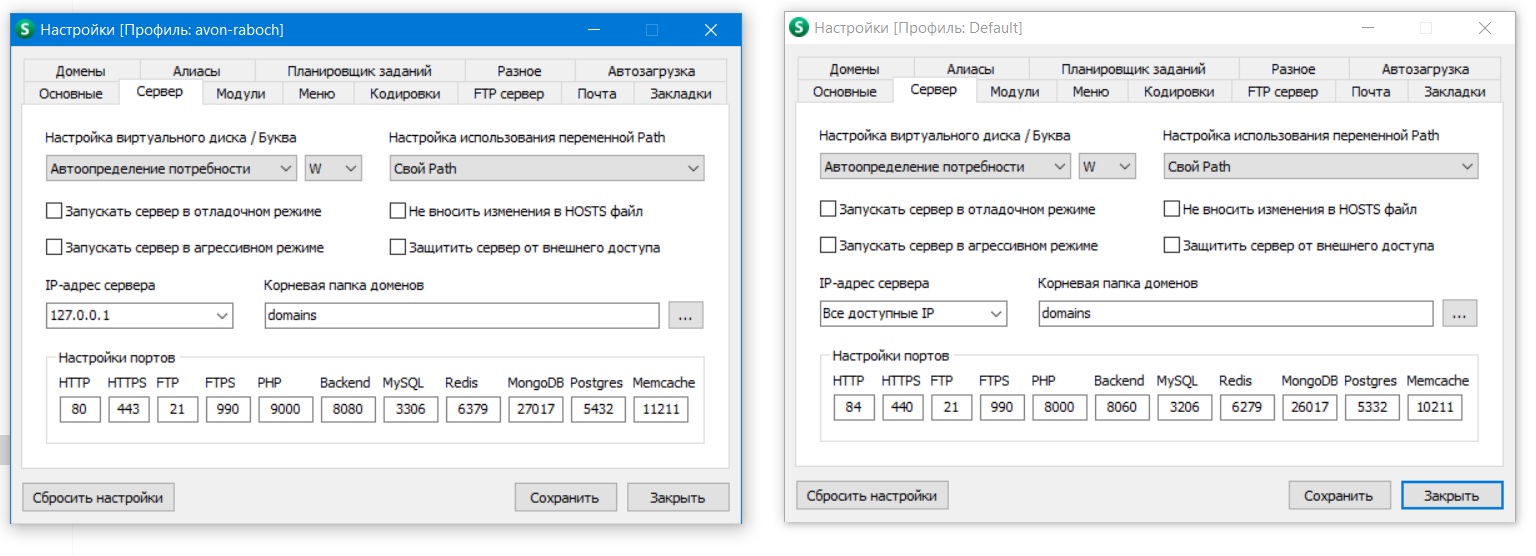Image resolution: width=1536 pixels, height=556 pixels.
Task: Click Open Server icon in avon-raboch title bar
Action: (x=25, y=30)
